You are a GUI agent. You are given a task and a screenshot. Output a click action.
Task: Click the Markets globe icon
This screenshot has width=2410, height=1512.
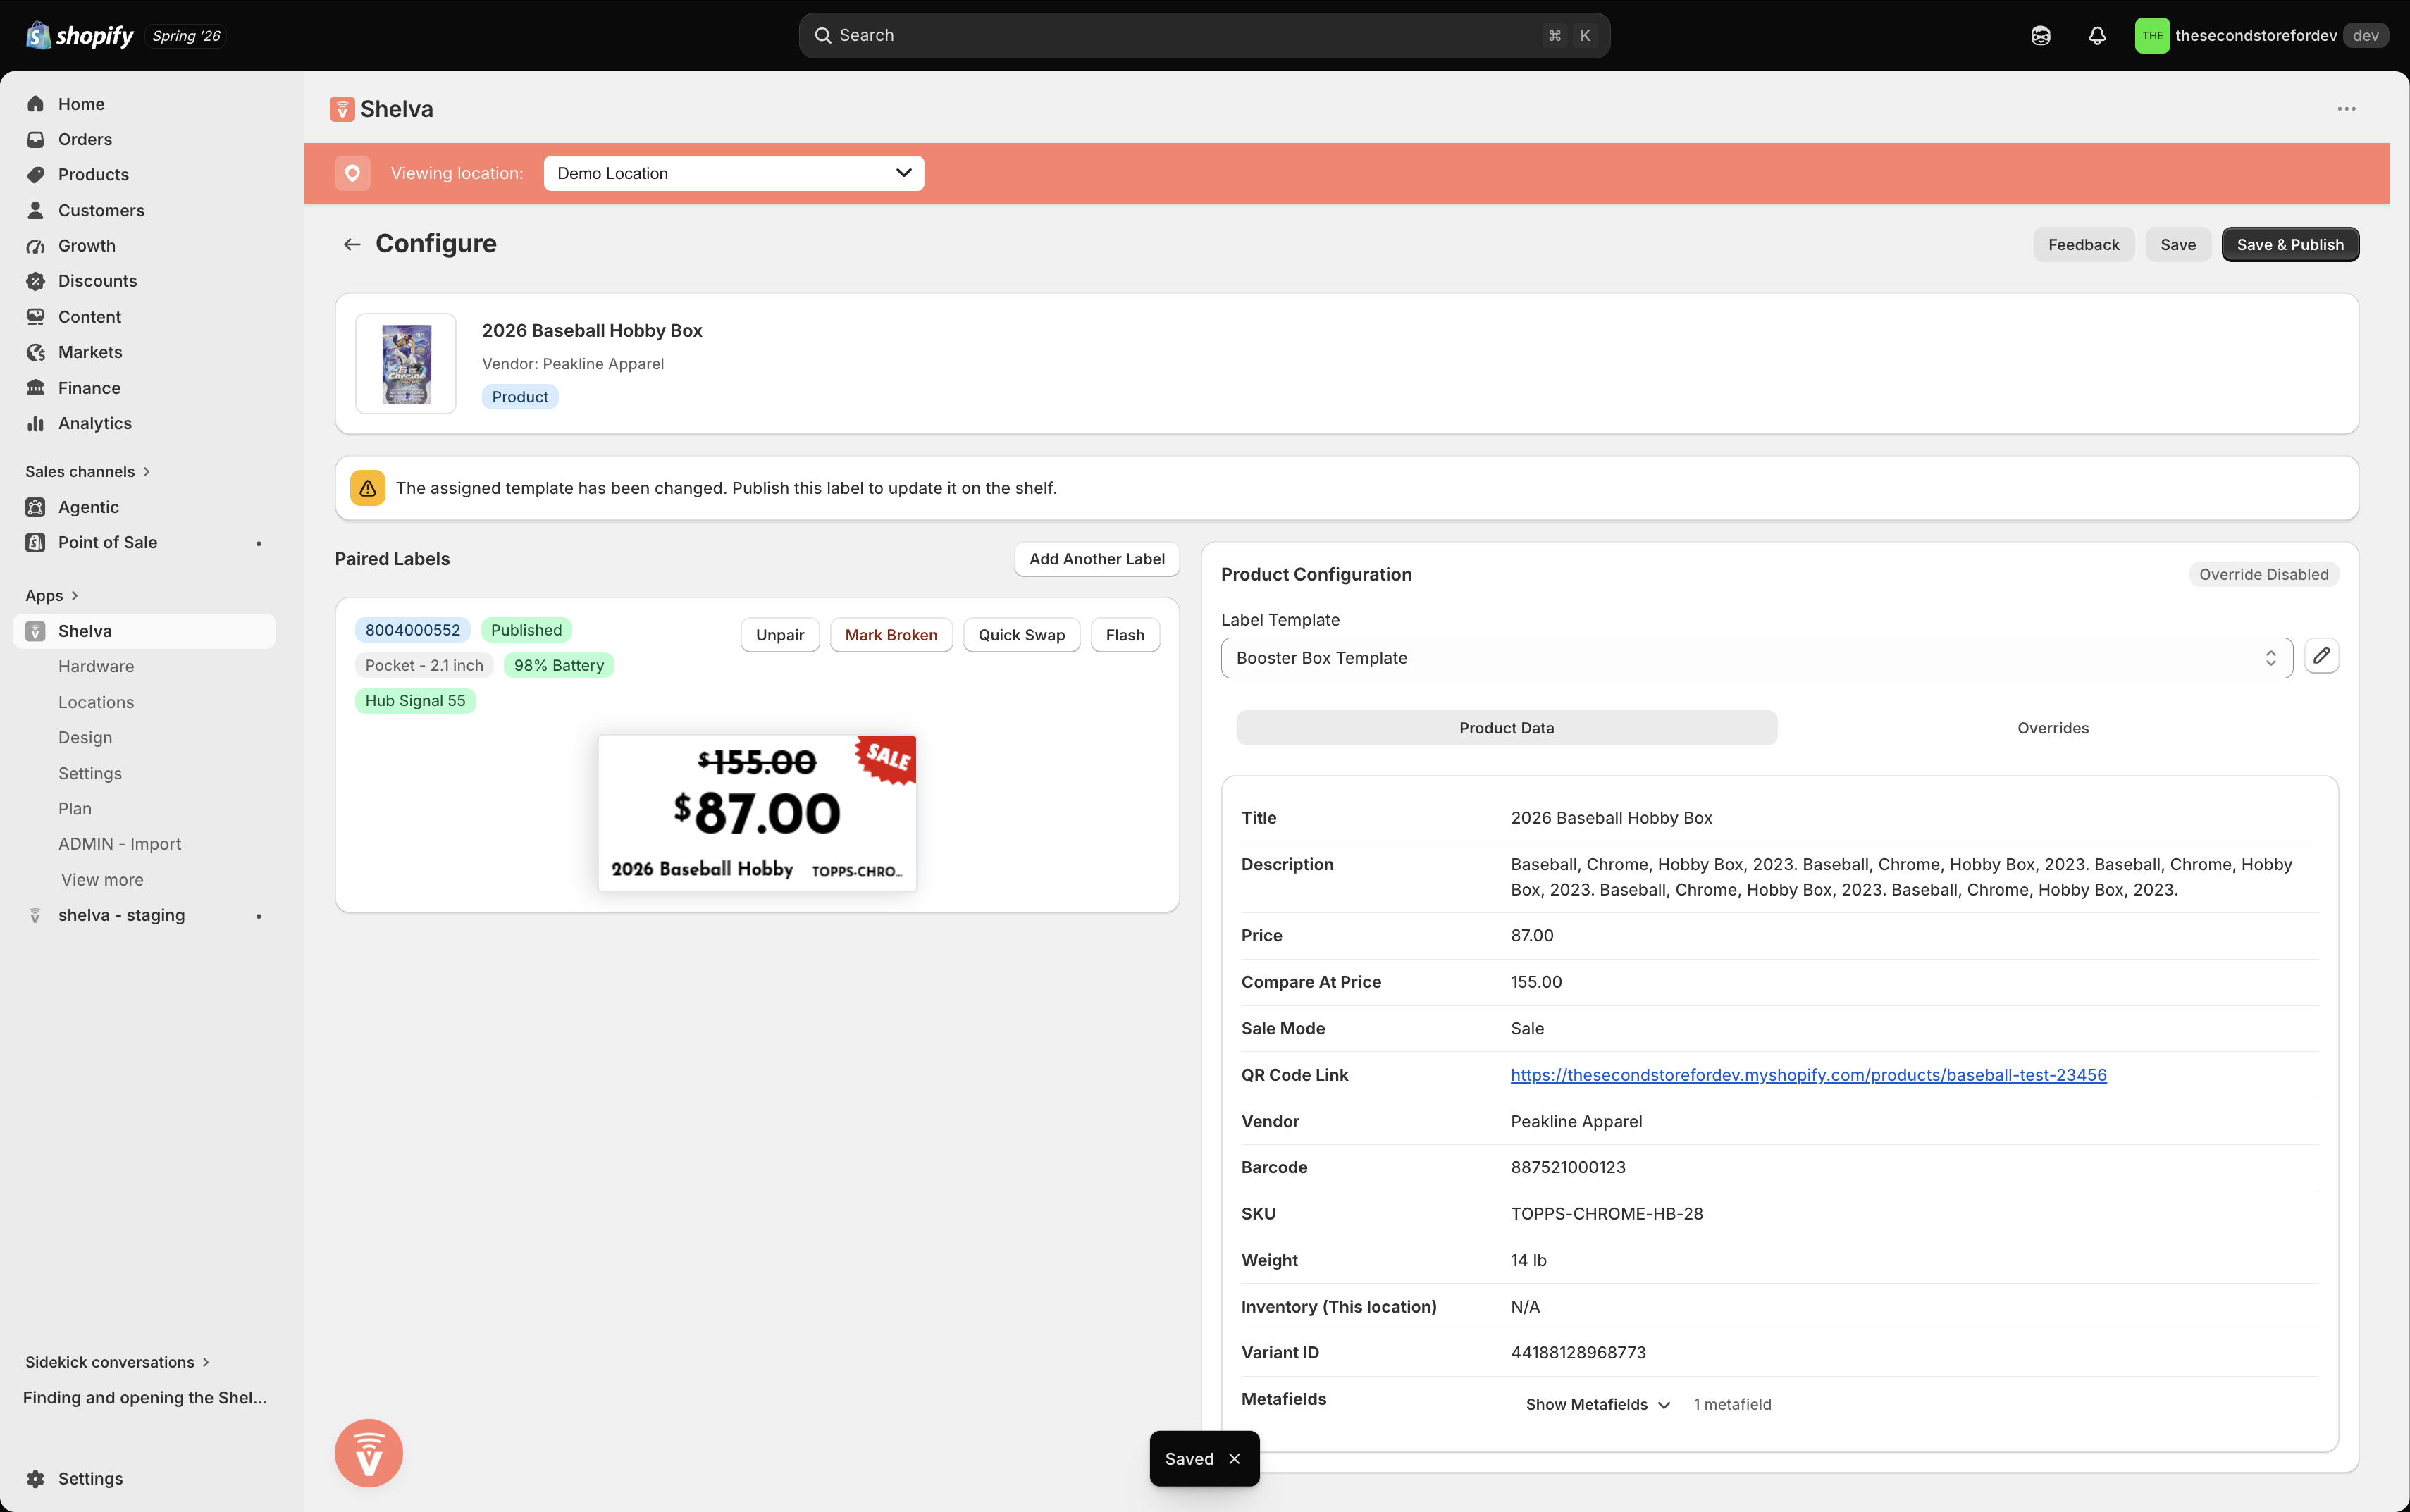point(36,352)
